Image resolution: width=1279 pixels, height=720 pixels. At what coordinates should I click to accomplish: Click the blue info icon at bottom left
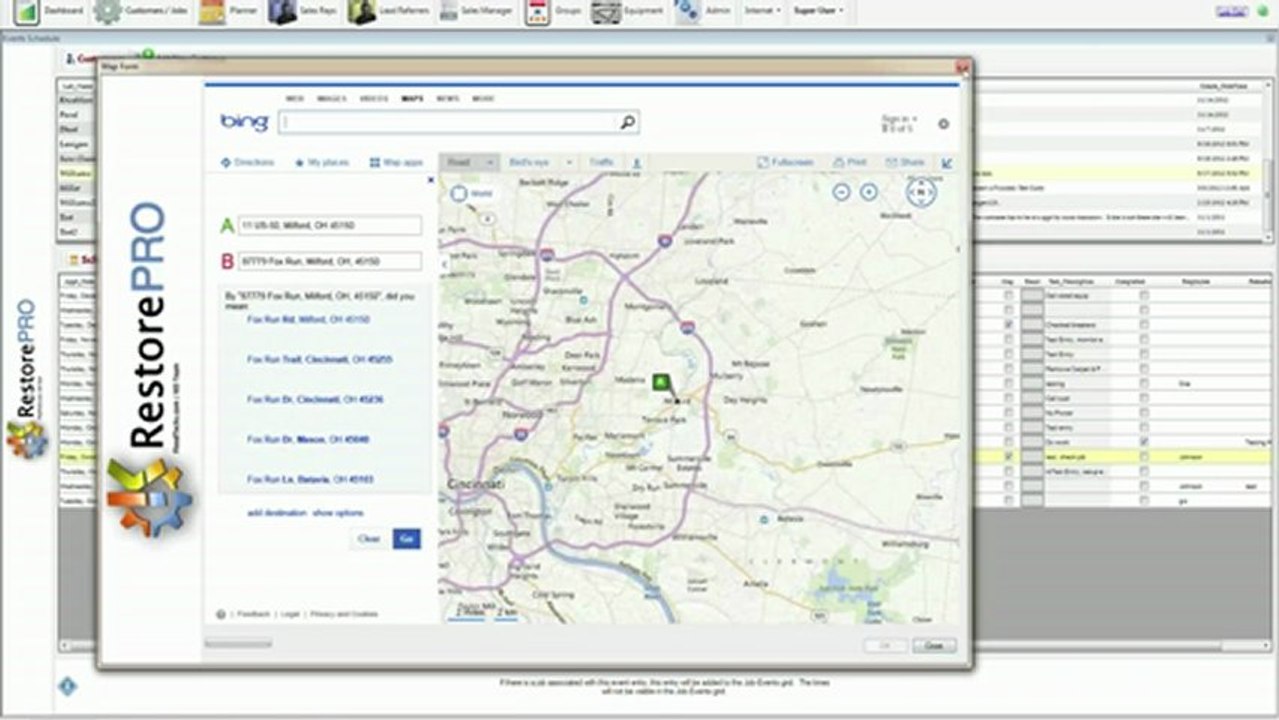(67, 686)
